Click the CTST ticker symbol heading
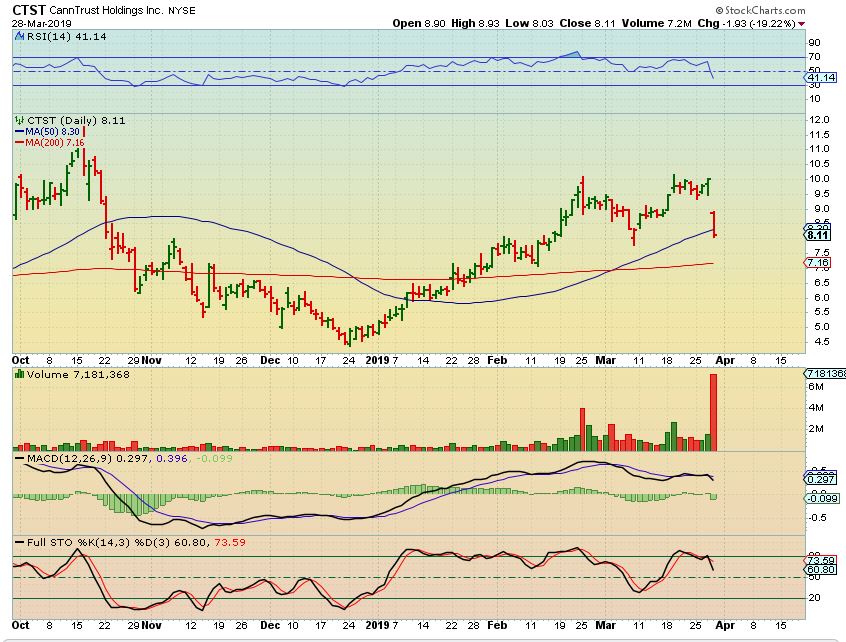Screen dimensions: 846x642 click(29, 10)
